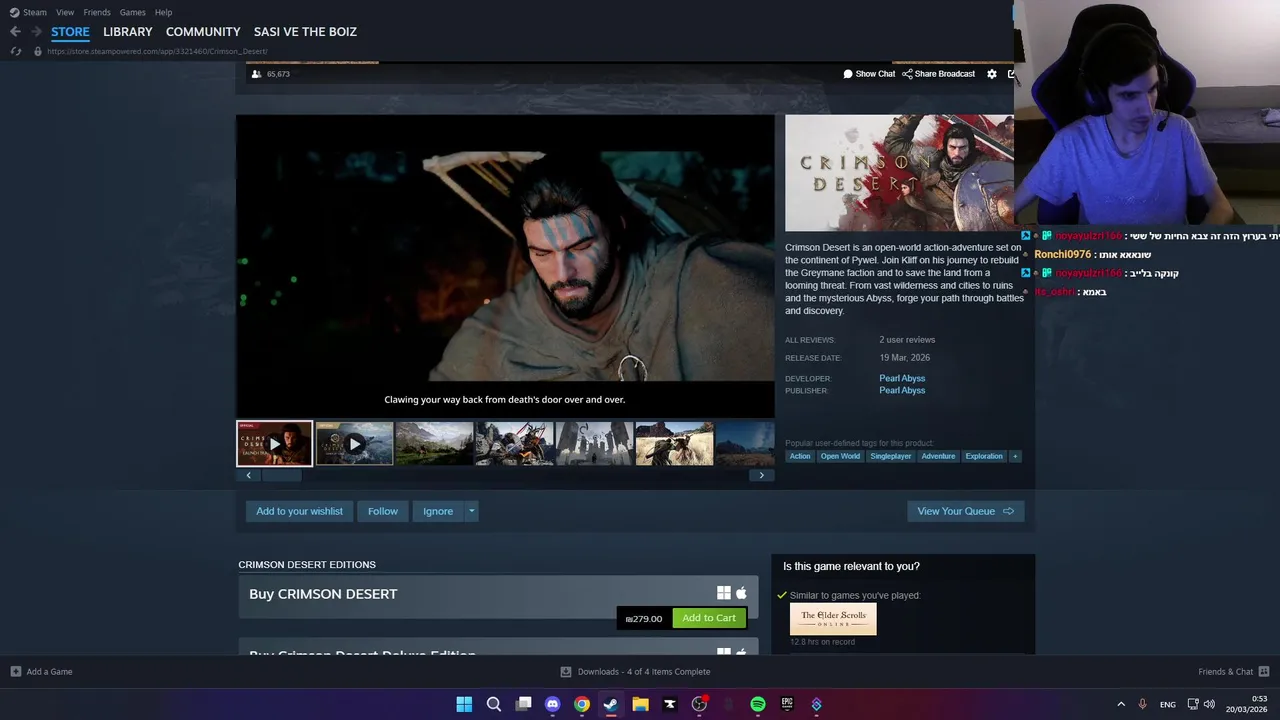Expand tags with the plus button

[x=1015, y=456]
